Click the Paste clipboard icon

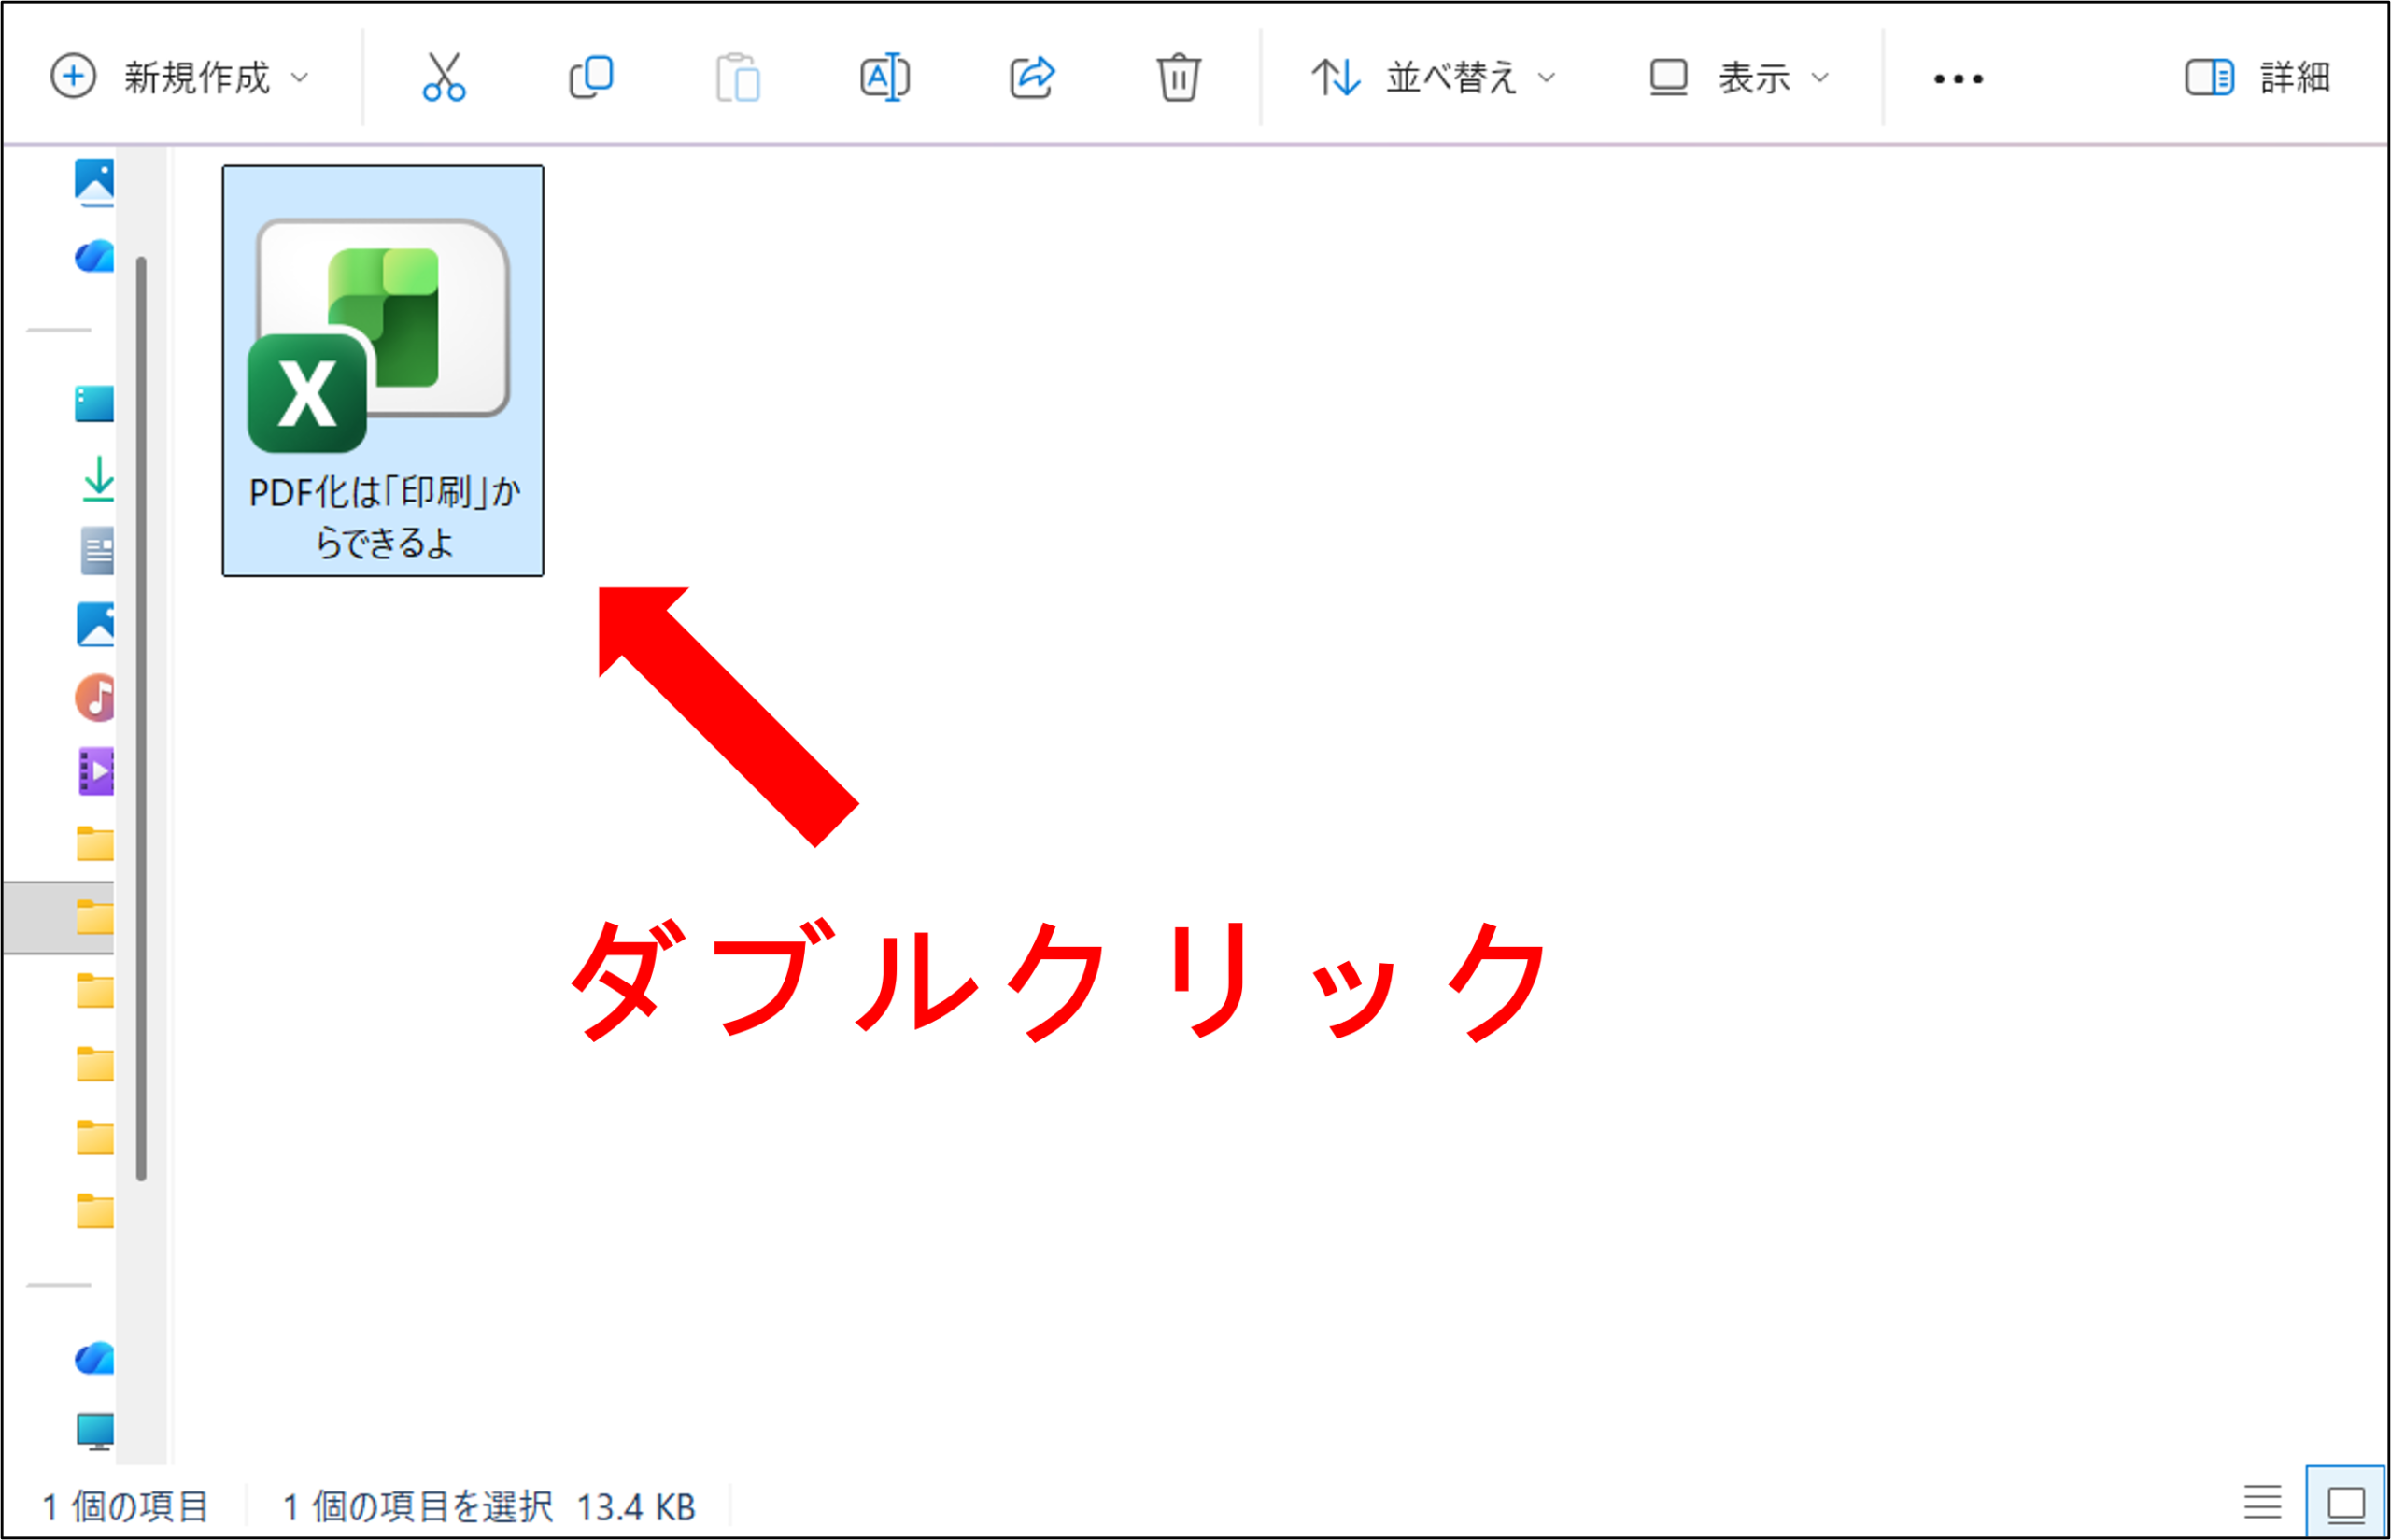point(738,77)
